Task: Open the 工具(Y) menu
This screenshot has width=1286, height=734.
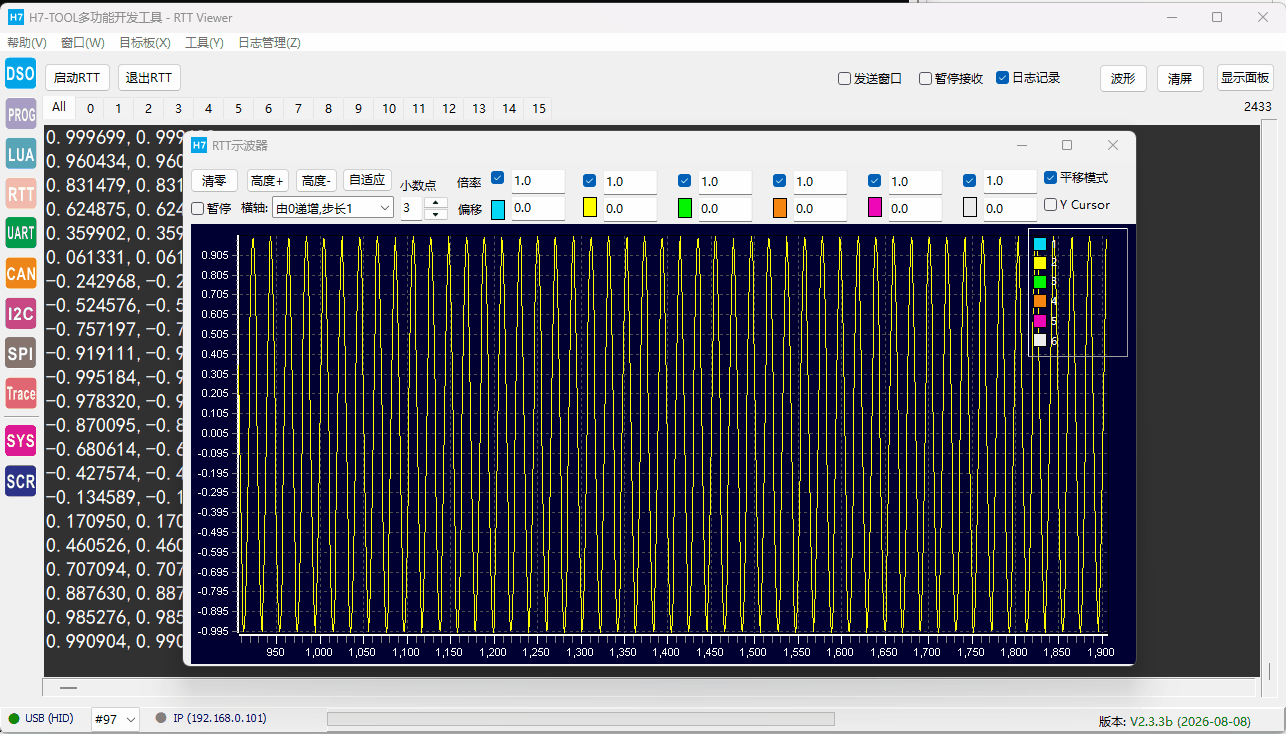Action: coord(204,43)
